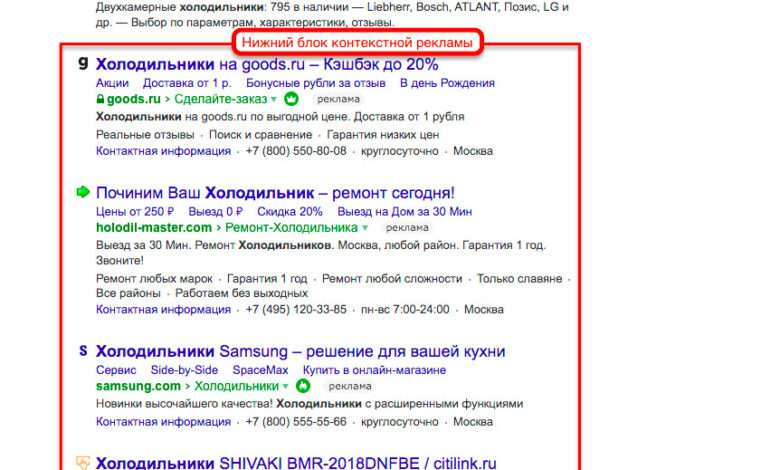Image resolution: width=780 pixels, height=470 pixels.
Task: Click the 'SpaceMax' sitelink
Action: (x=260, y=370)
